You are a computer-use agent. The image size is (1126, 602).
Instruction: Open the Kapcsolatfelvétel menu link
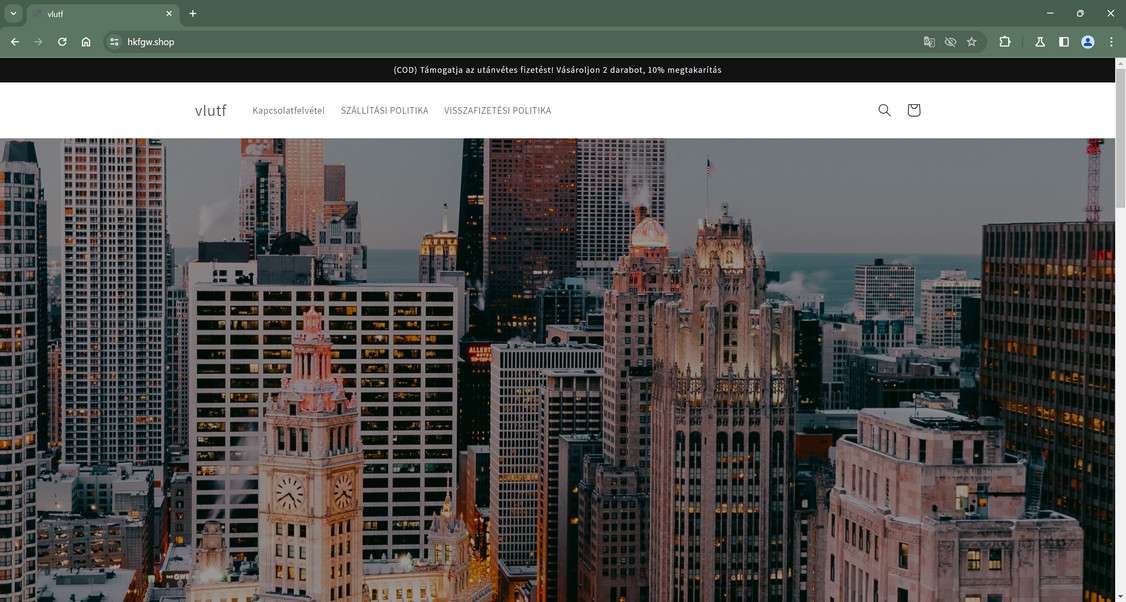click(x=289, y=110)
